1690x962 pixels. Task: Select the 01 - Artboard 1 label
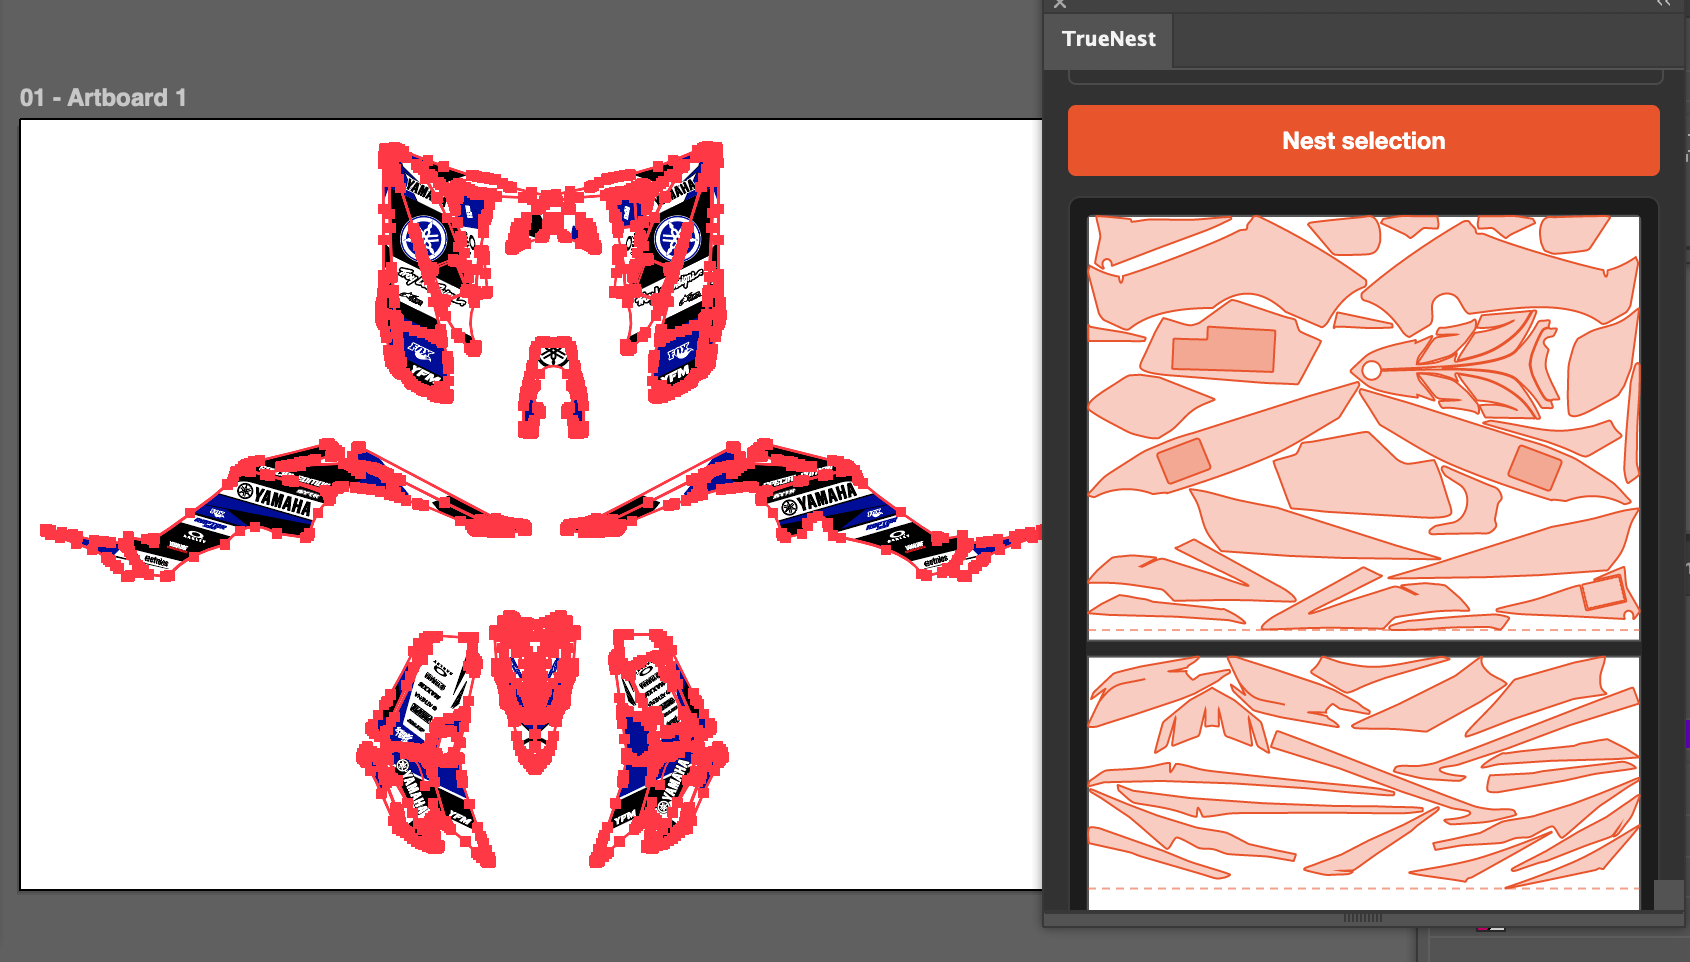[x=103, y=98]
